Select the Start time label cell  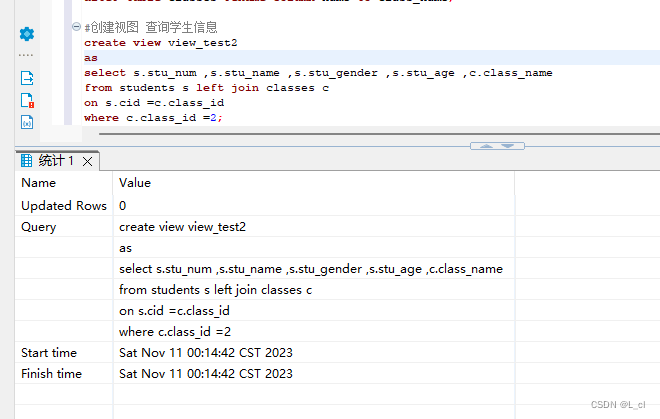64,352
